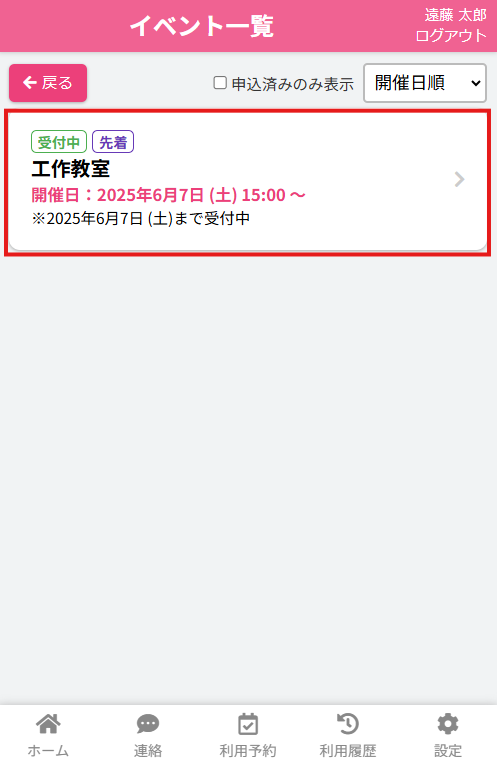Click the user name 遠藤 太郎
This screenshot has width=497, height=761.
[x=455, y=15]
